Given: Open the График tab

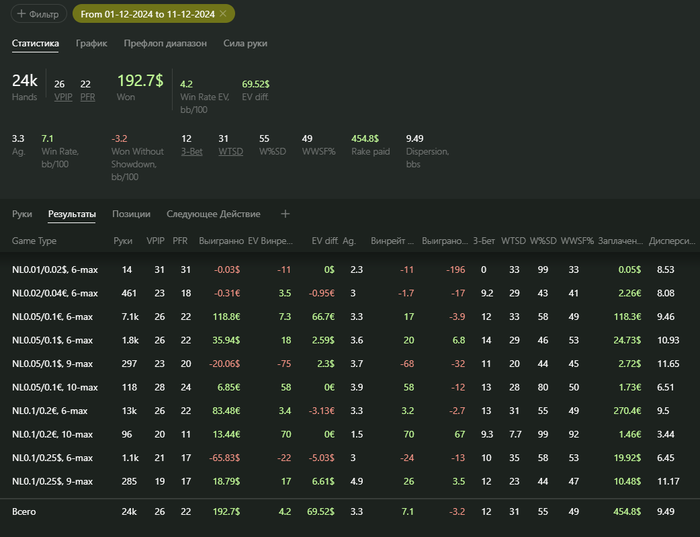Looking at the screenshot, I should pos(91,44).
